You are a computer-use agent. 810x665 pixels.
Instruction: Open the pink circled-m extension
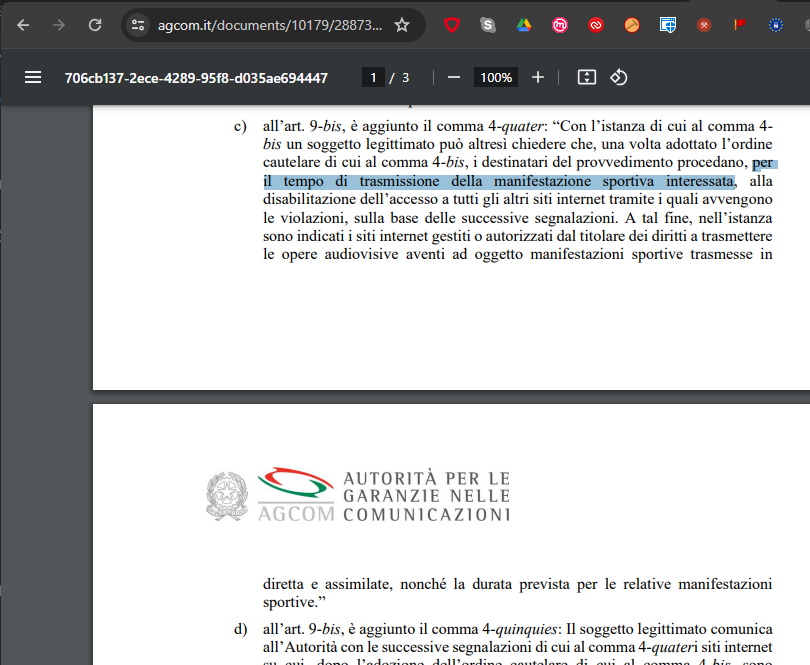click(560, 25)
